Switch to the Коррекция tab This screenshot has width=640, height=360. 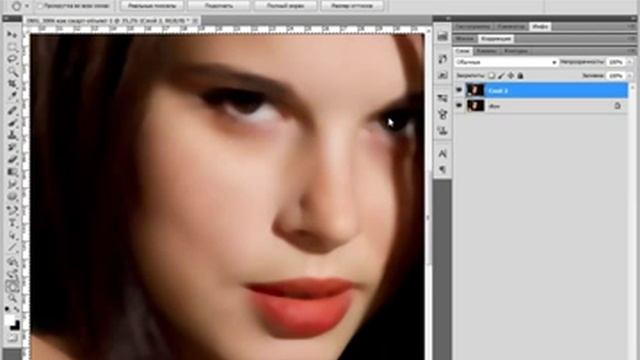(x=496, y=39)
